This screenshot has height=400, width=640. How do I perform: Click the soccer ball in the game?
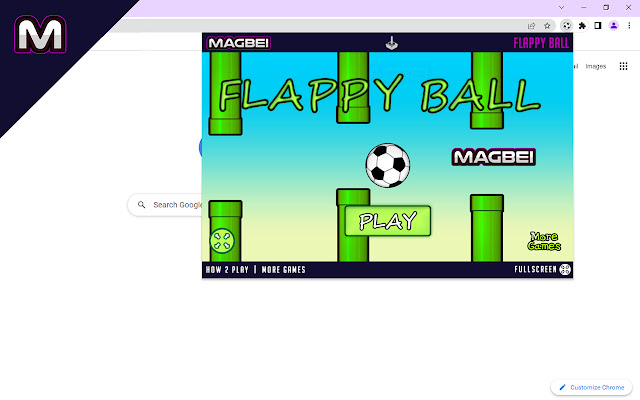tap(388, 165)
